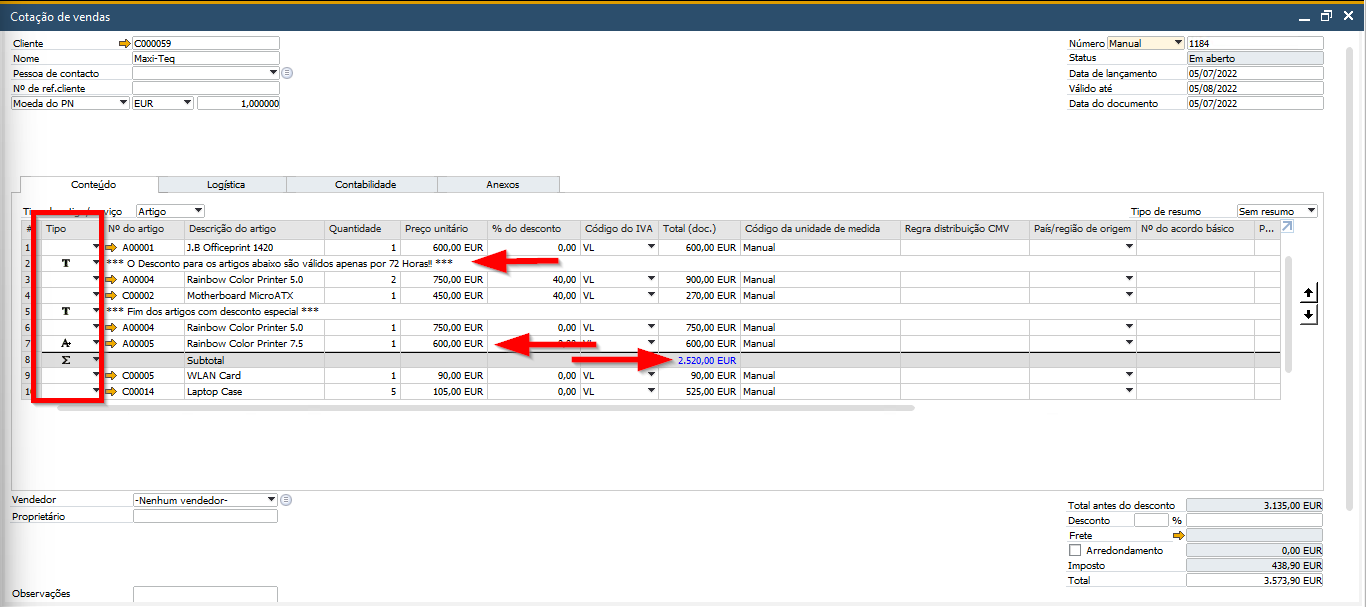1366x607 pixels.
Task: Click the Cliente link arrow beside C000059
Action: pos(125,44)
